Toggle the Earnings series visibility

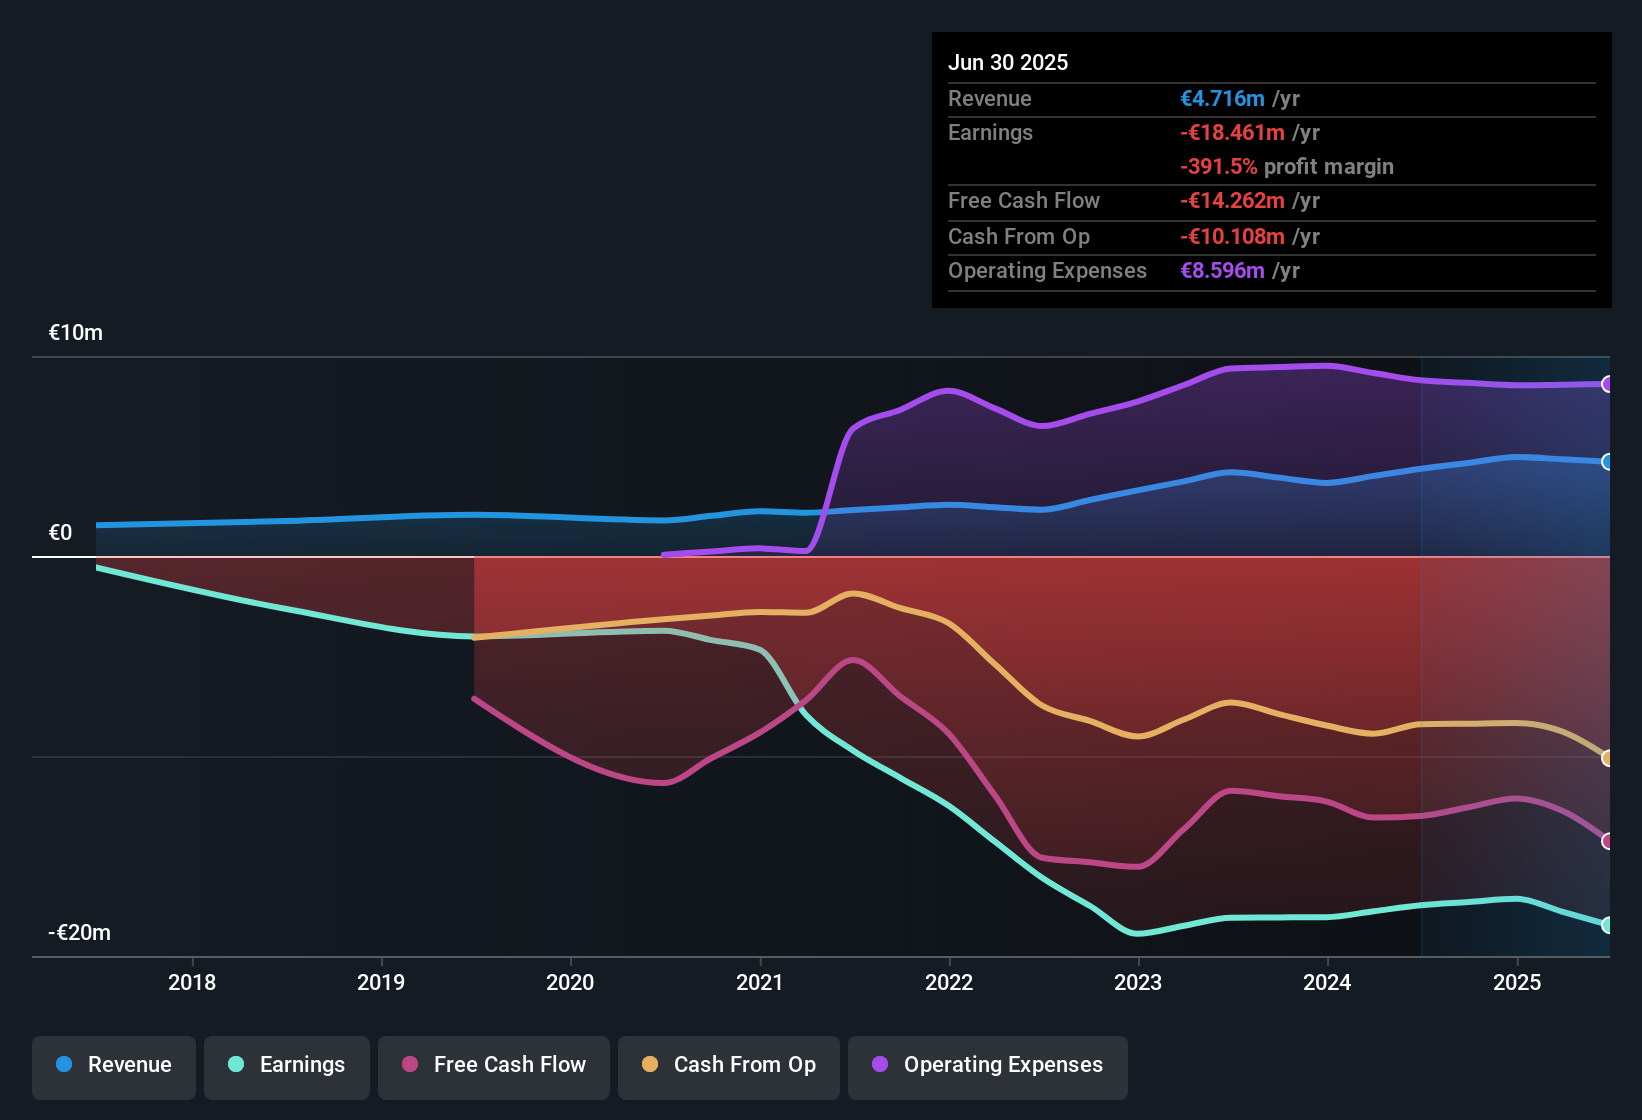tap(286, 1065)
